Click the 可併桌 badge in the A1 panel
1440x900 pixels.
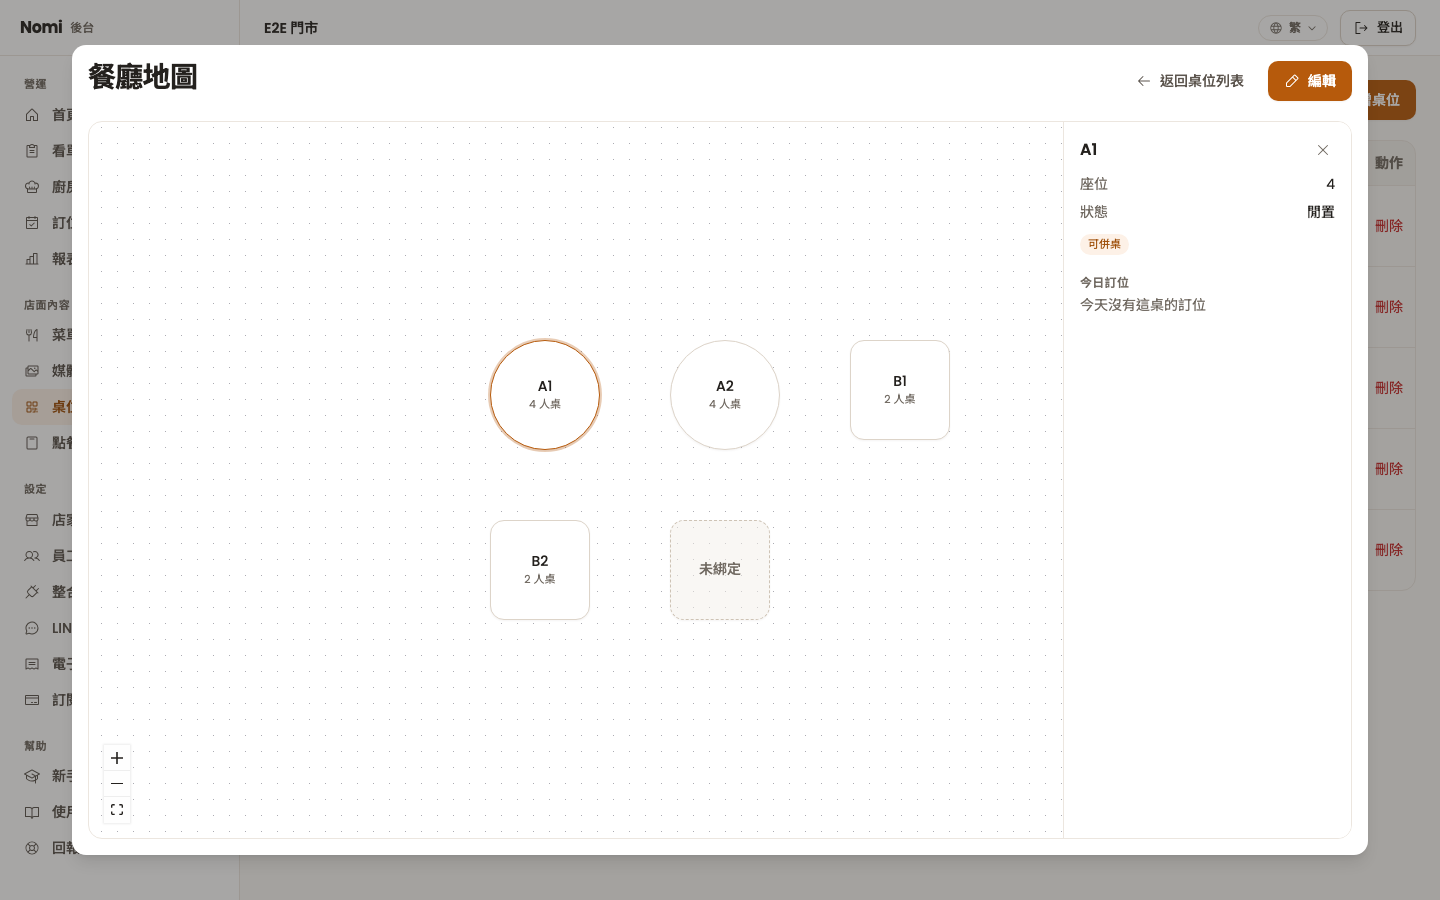[1104, 244]
